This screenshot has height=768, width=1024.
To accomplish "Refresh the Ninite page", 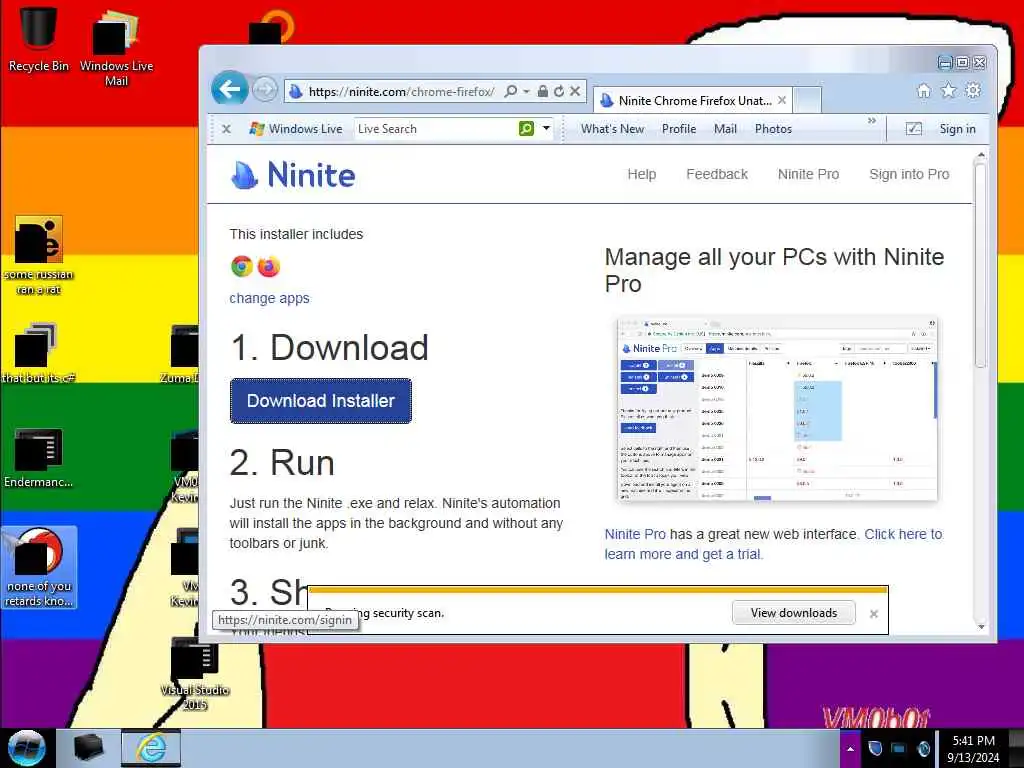I will click(x=558, y=91).
